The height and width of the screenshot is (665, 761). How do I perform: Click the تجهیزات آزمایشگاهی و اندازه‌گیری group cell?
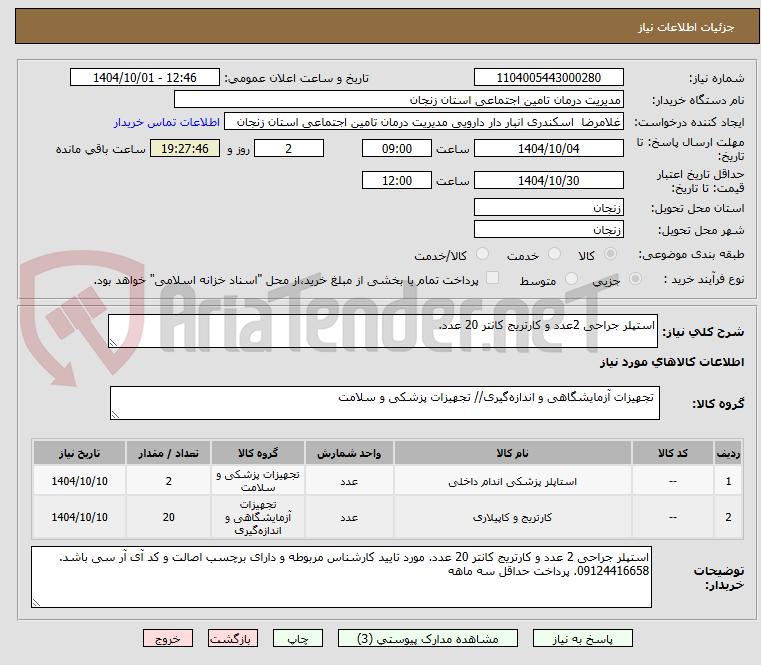tap(258, 517)
